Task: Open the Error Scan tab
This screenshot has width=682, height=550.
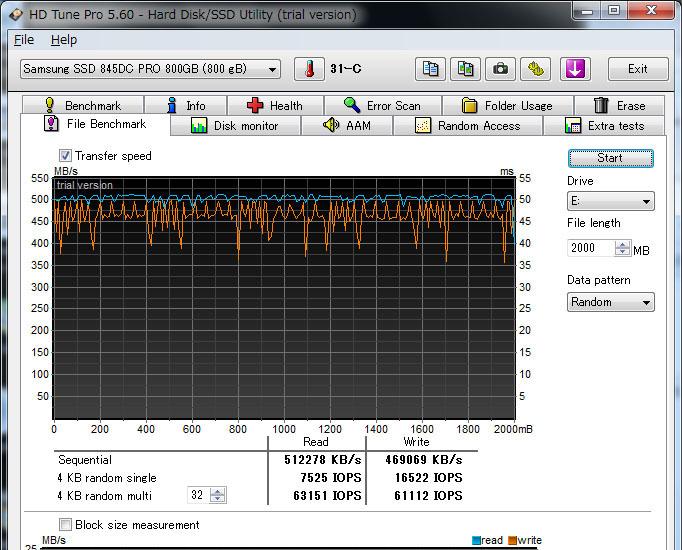Action: tap(382, 105)
